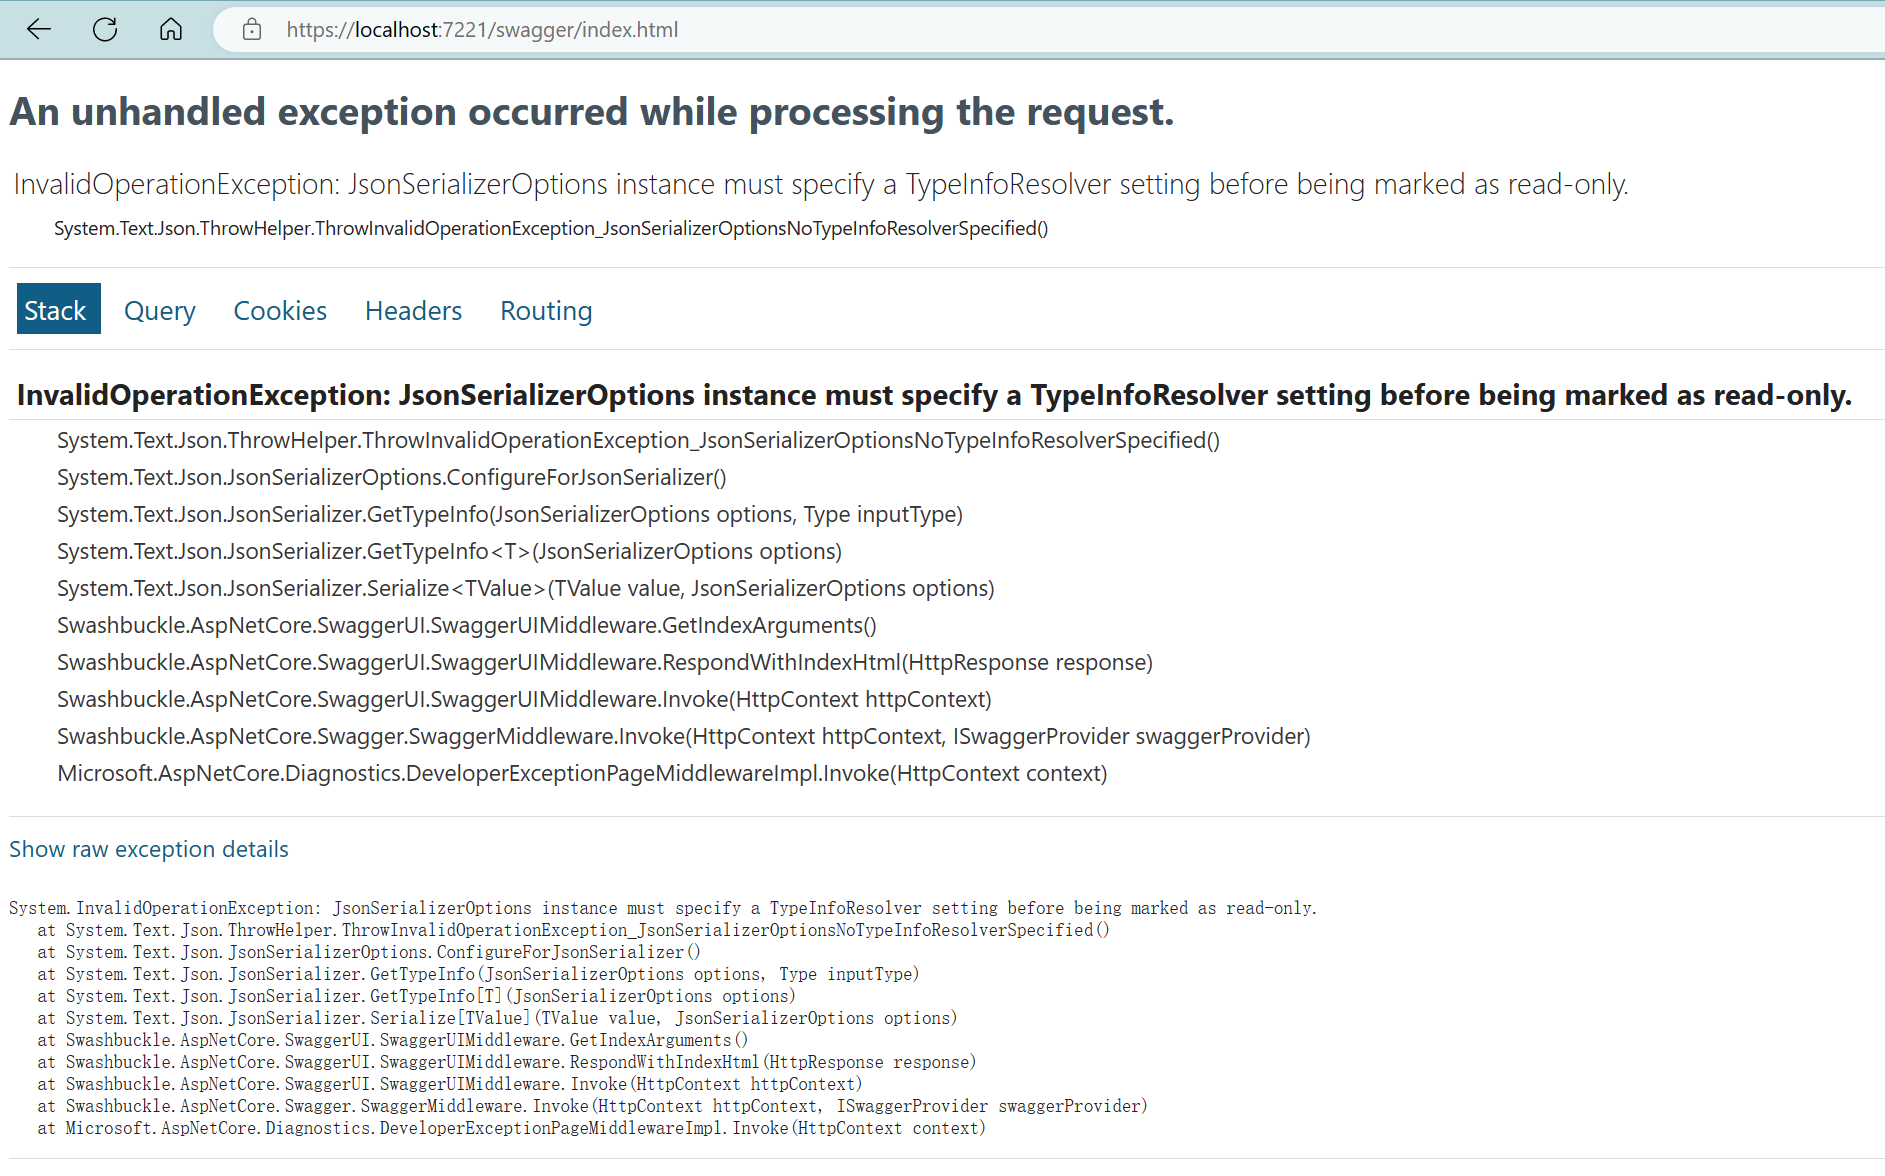
Task: Click the ConfigureForJsonSerializer frame
Action: (391, 477)
